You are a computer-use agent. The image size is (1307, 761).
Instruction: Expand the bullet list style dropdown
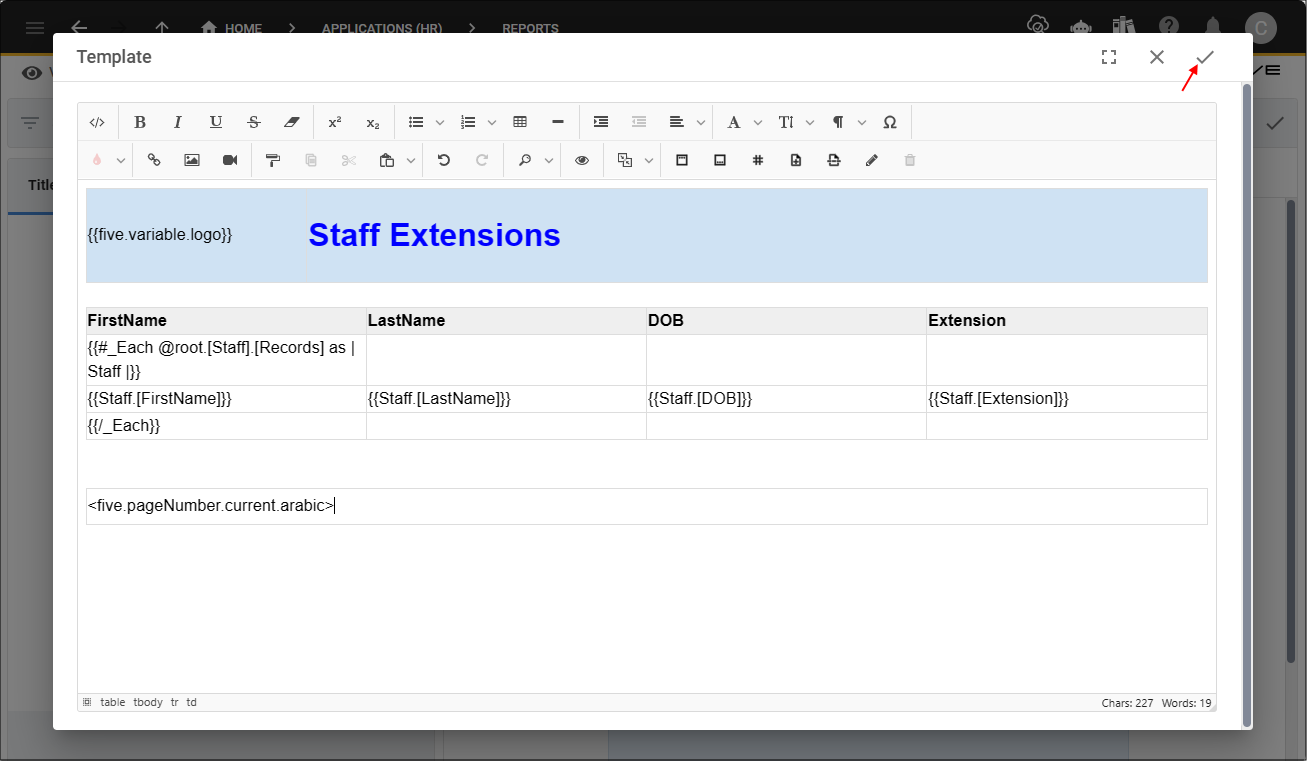tap(440, 122)
